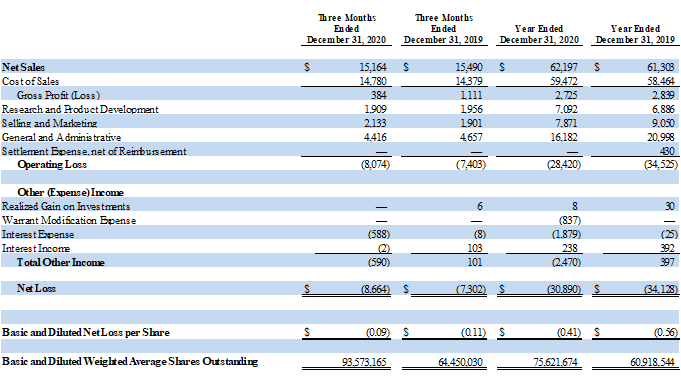Image resolution: width=681 pixels, height=377 pixels.
Task: Select the 'Operating Loss' label
Action: tap(52, 165)
